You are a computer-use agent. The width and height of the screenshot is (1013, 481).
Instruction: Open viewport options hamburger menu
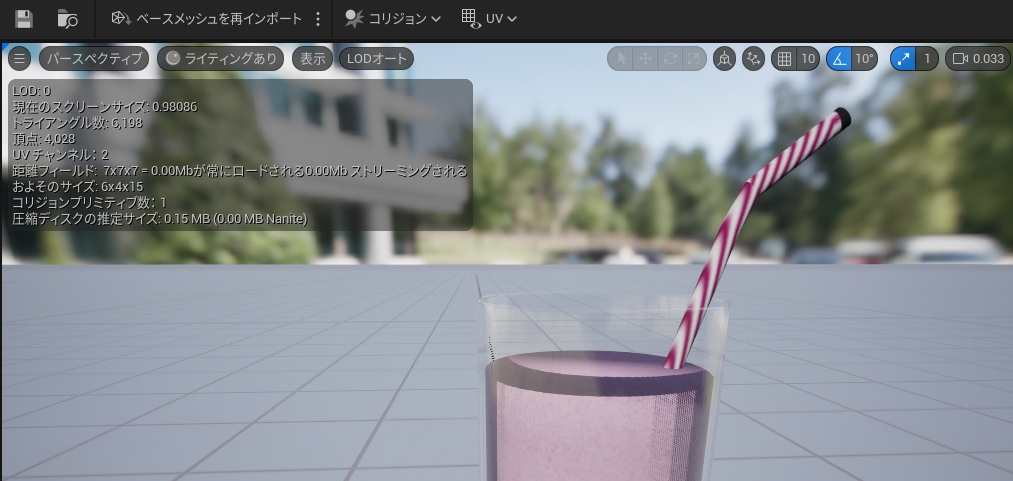pos(19,59)
